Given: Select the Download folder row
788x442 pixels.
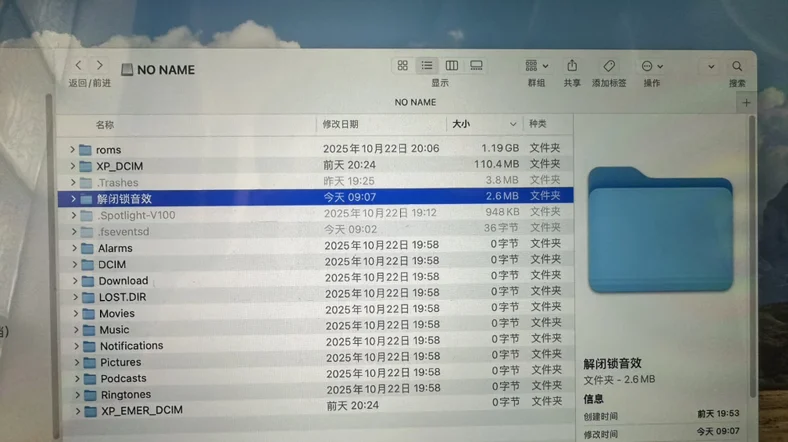Looking at the screenshot, I should pos(123,281).
